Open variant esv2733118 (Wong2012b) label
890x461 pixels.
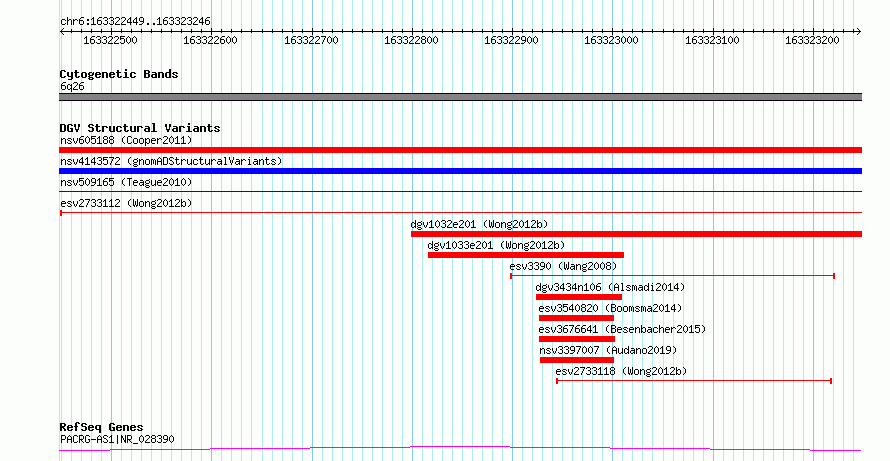(x=621, y=371)
